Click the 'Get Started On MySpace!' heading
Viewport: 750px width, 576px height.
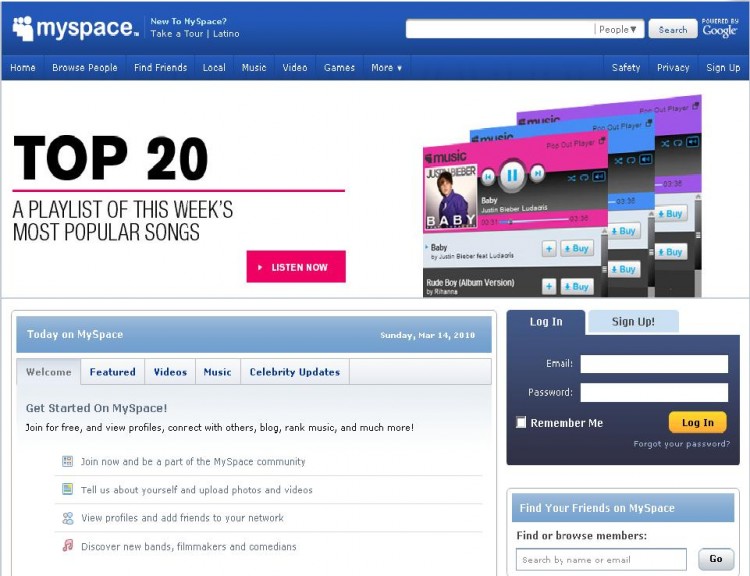97,408
